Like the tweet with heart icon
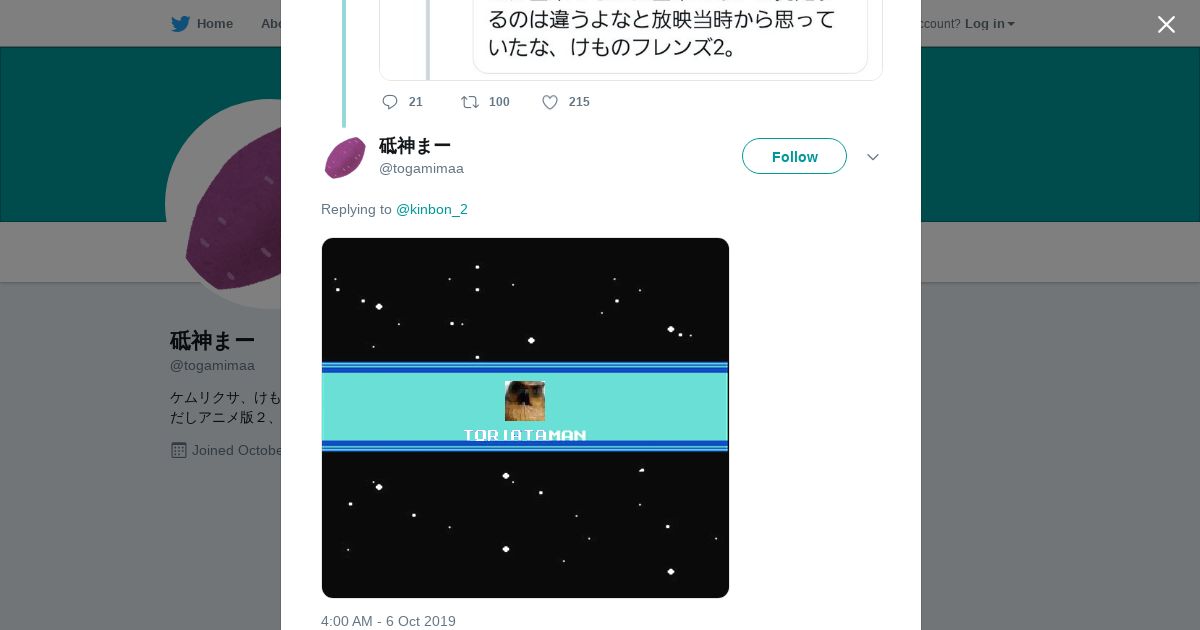The height and width of the screenshot is (630, 1200). pos(550,102)
